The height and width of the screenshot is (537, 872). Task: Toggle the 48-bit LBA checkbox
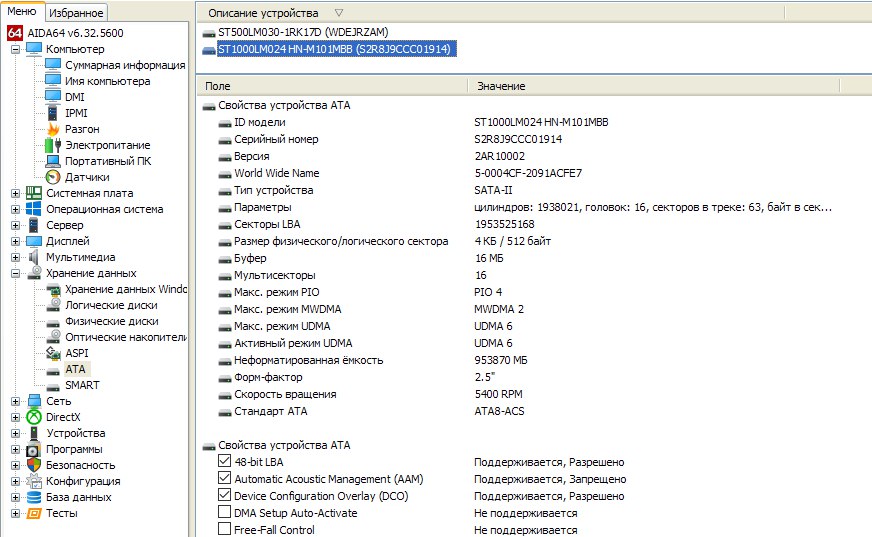coord(224,461)
